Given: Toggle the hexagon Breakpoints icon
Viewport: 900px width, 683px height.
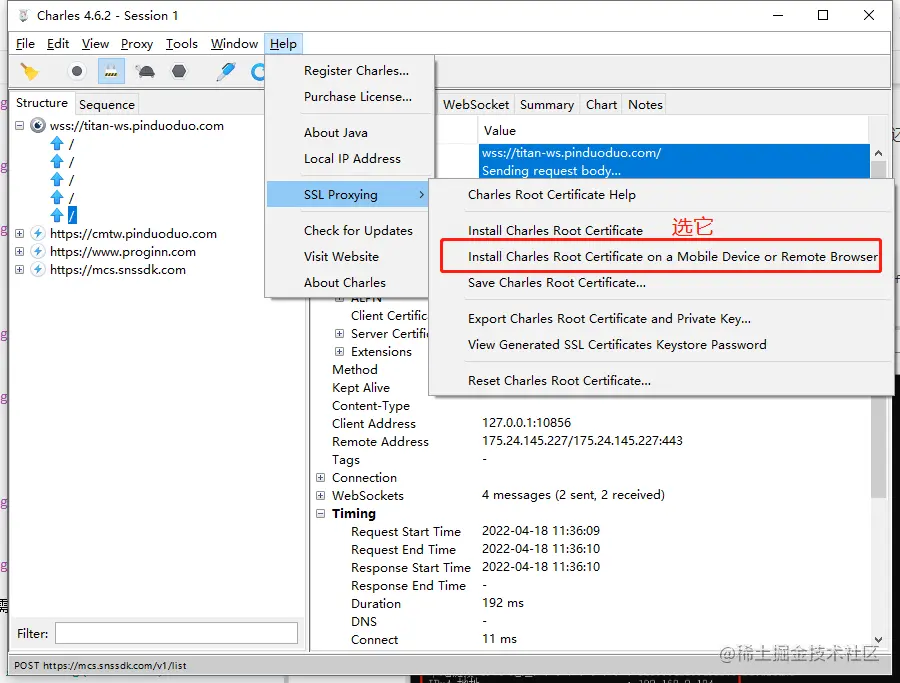Looking at the screenshot, I should click(179, 71).
